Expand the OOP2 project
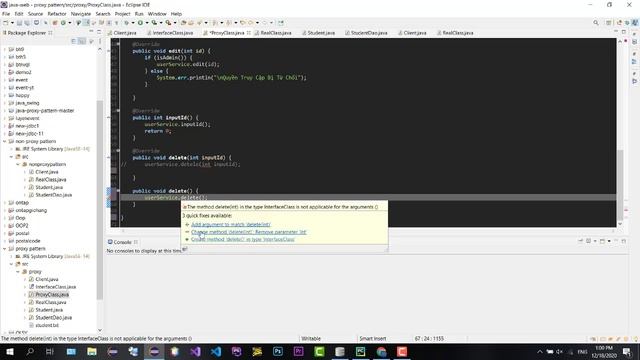The width and height of the screenshot is (640, 360). [x=4, y=225]
